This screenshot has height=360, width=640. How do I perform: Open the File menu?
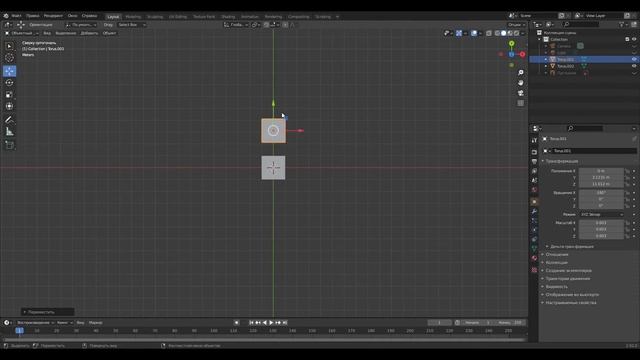tap(16, 16)
